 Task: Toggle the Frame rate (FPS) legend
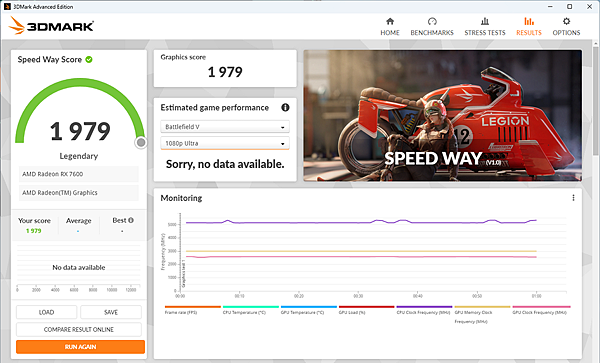pyautogui.click(x=192, y=310)
